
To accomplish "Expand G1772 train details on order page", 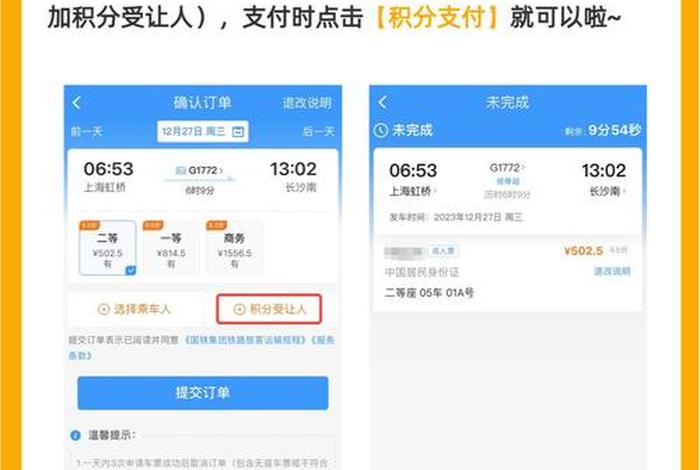I will point(206,171).
